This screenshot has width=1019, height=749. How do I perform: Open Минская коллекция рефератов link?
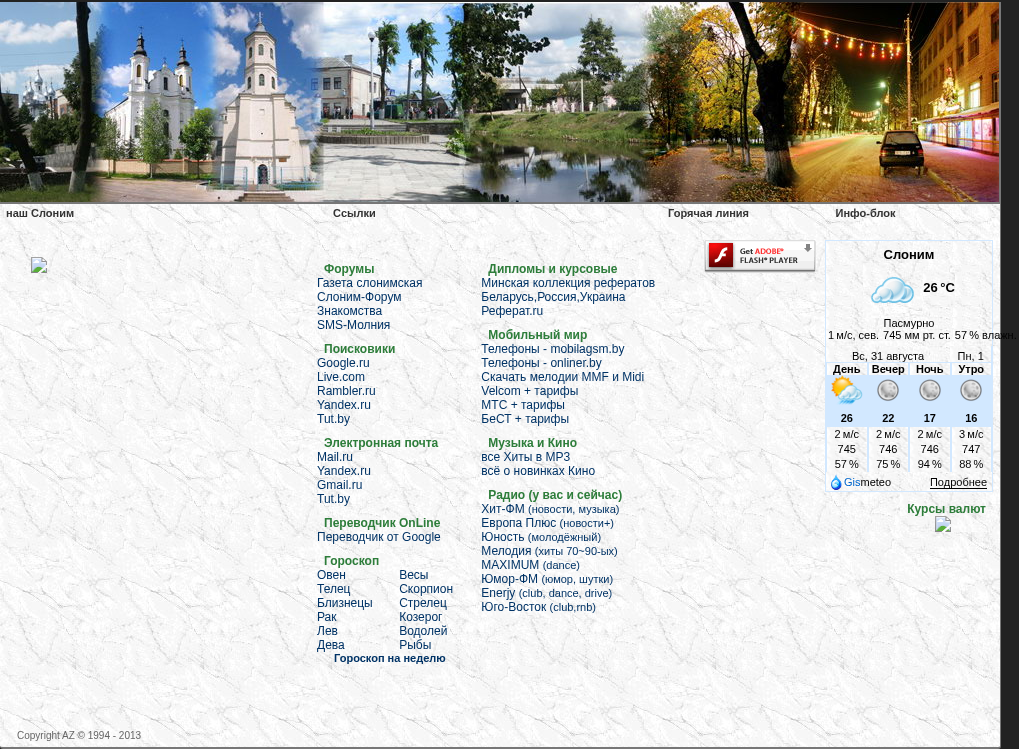[x=568, y=283]
